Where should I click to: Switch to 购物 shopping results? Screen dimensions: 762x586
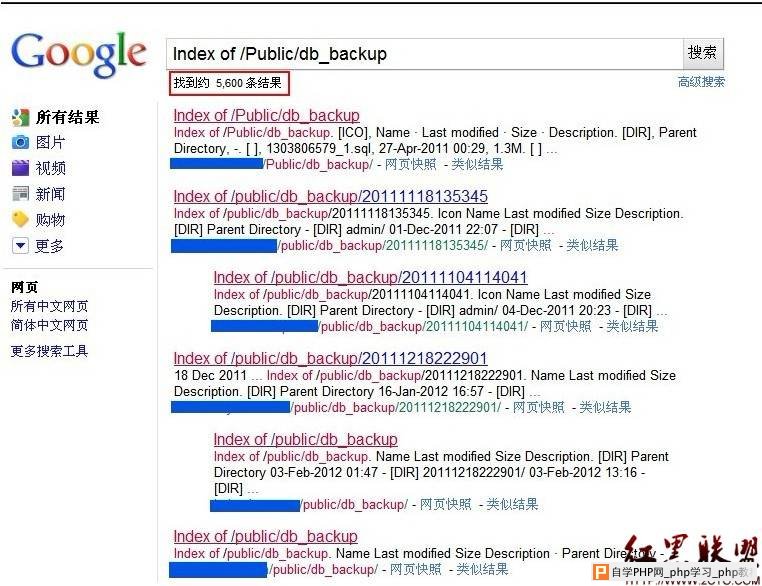(51, 220)
